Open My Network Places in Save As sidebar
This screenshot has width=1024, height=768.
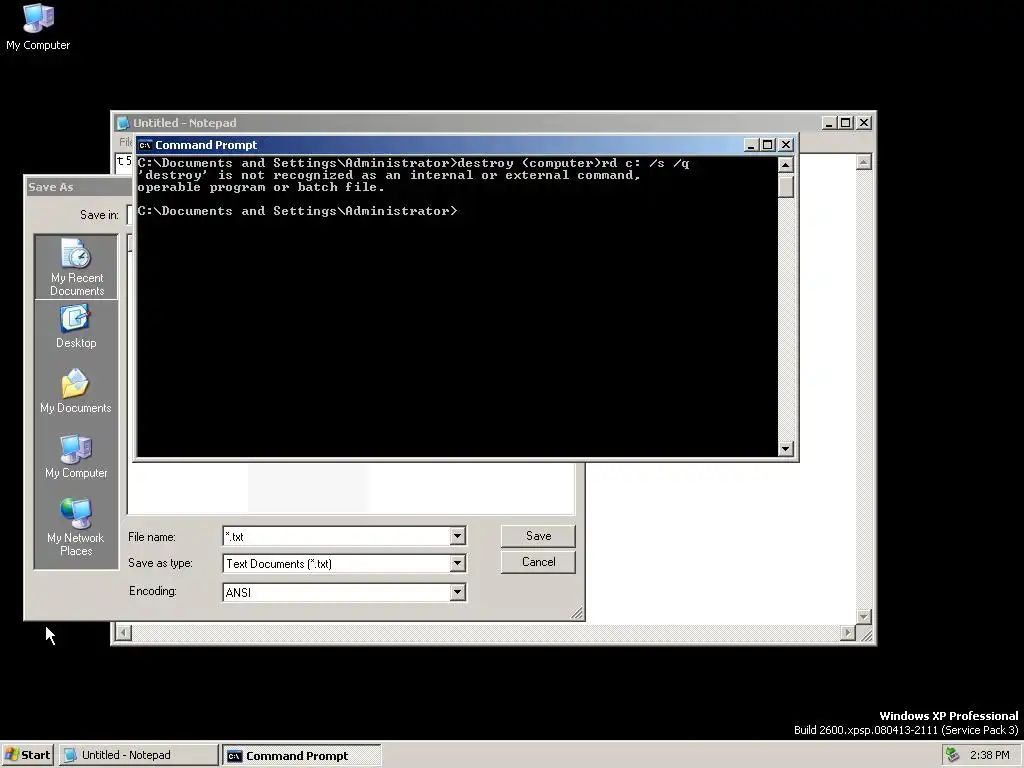[x=76, y=527]
